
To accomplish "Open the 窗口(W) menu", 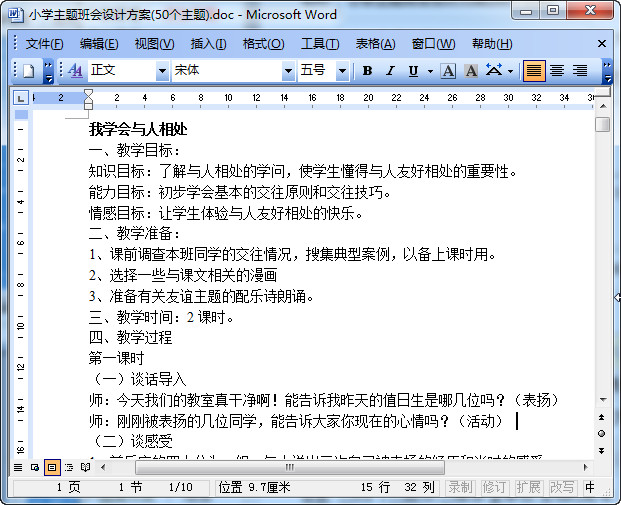I will click(x=433, y=44).
